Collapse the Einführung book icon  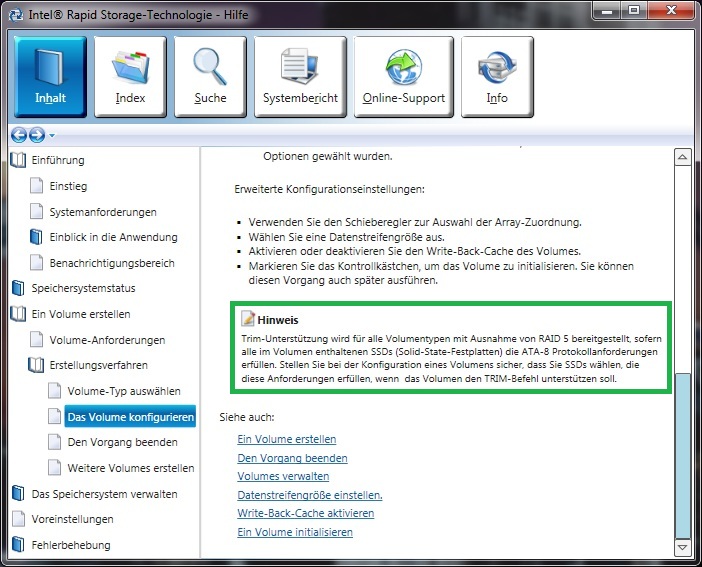(18, 160)
